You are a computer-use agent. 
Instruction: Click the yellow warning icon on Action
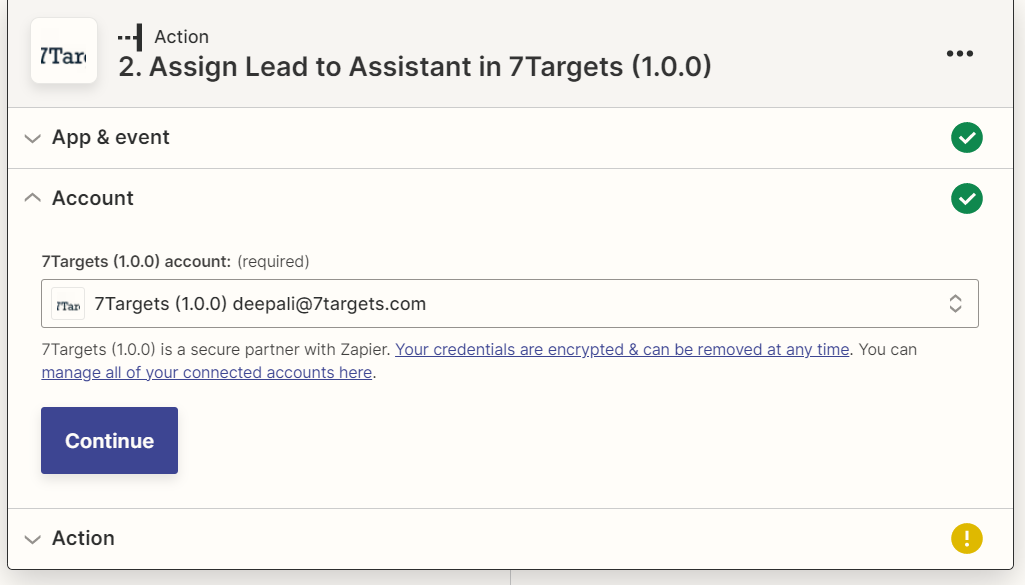pos(966,539)
